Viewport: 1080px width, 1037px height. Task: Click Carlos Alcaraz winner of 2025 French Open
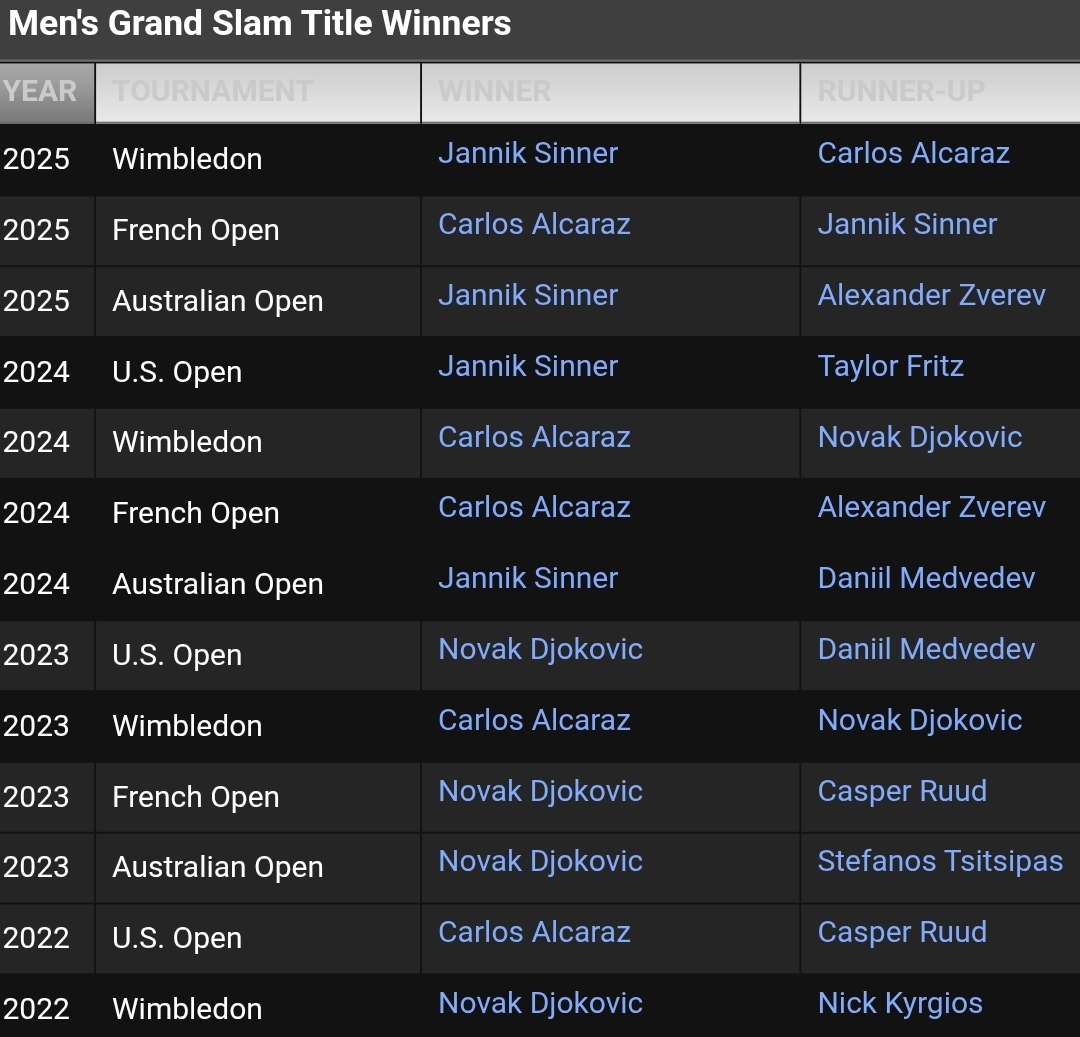pos(534,224)
